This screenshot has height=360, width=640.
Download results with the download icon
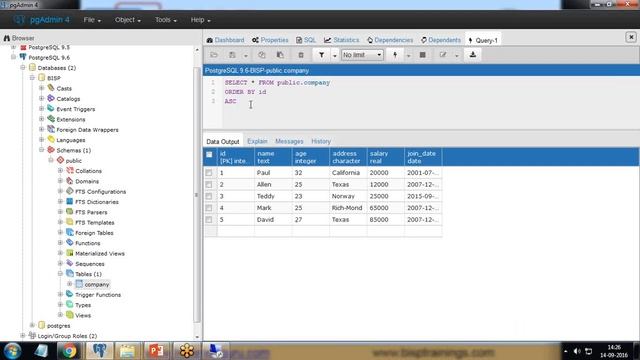[473, 55]
